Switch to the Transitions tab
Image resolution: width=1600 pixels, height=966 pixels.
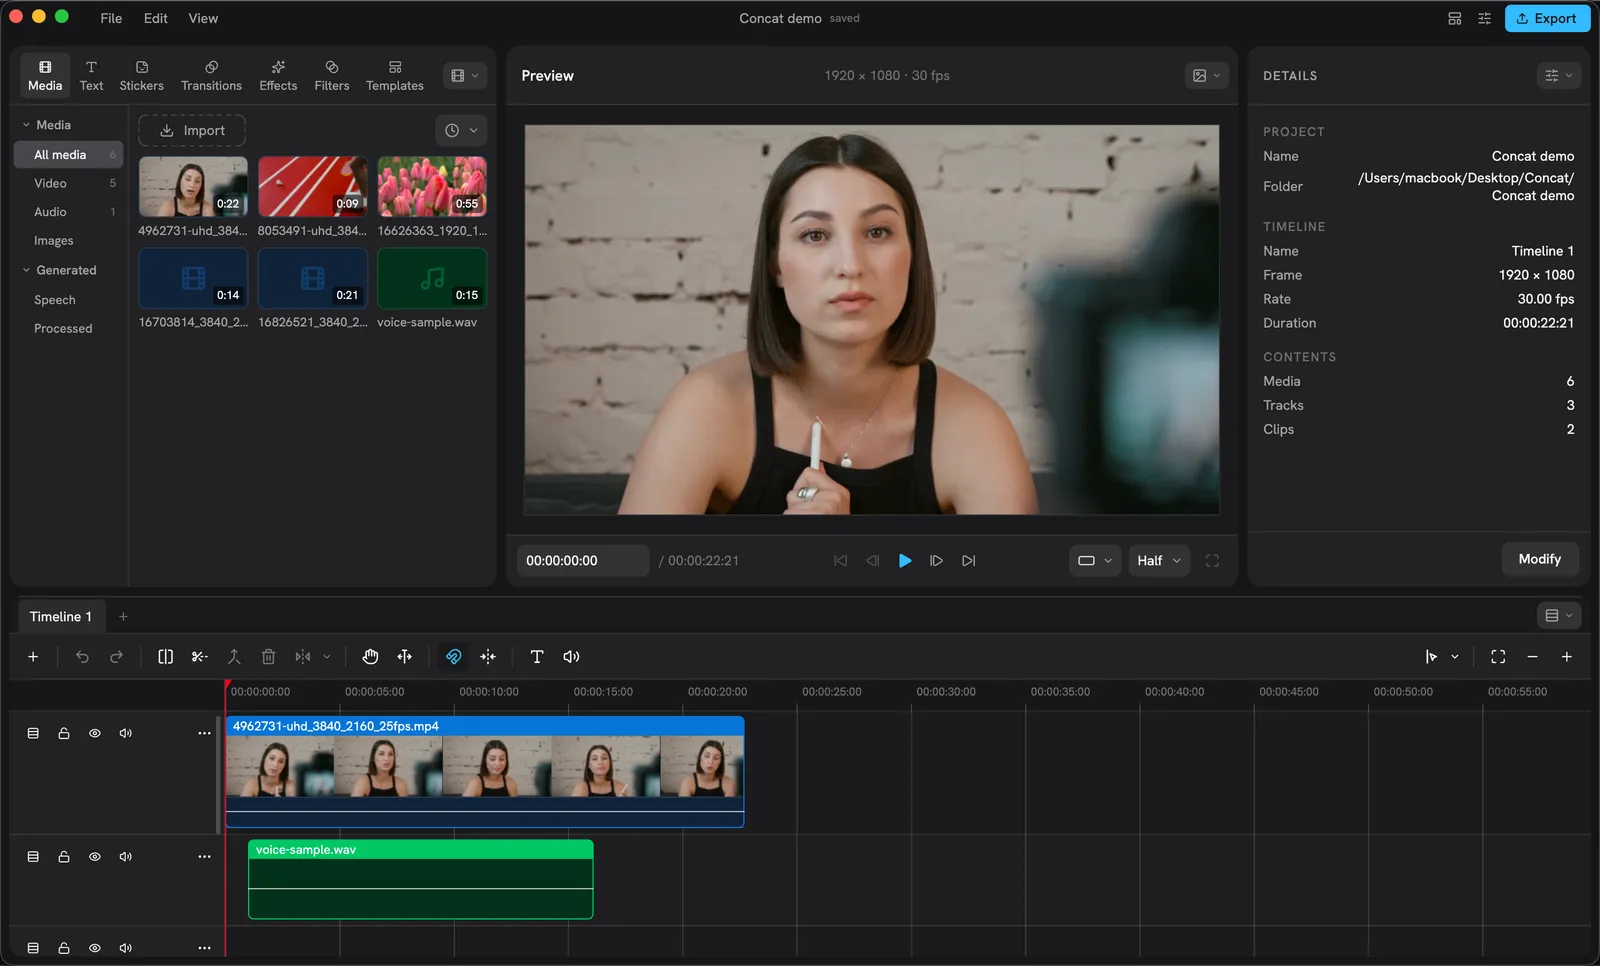[x=211, y=75]
